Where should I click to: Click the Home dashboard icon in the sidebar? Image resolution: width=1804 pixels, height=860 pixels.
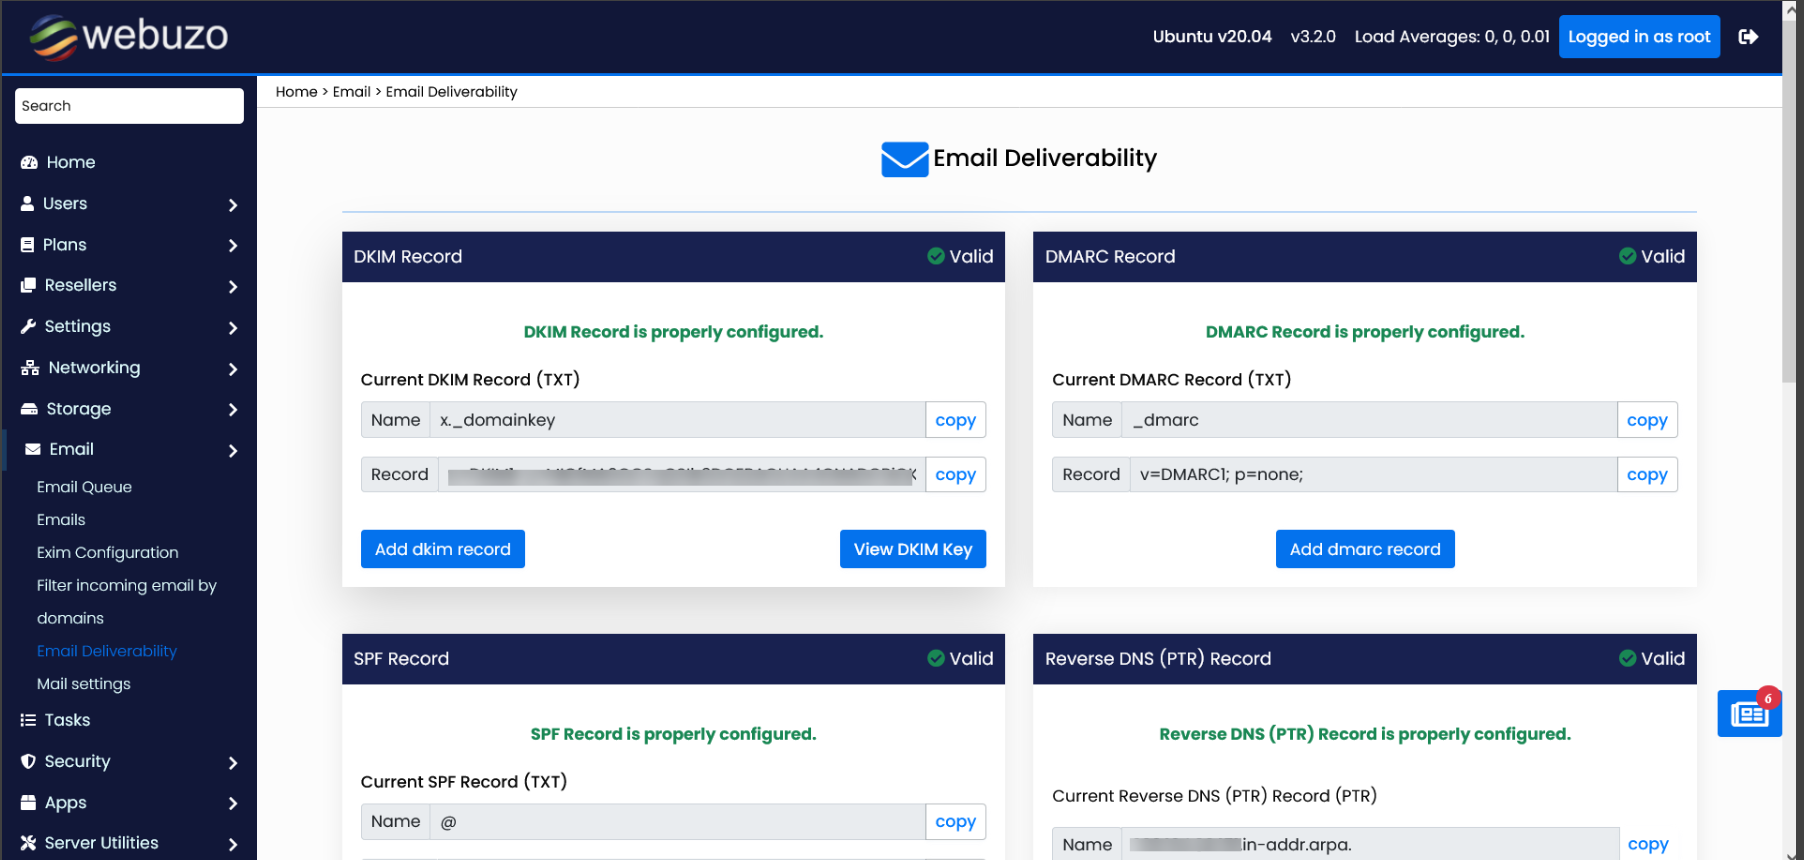29,162
